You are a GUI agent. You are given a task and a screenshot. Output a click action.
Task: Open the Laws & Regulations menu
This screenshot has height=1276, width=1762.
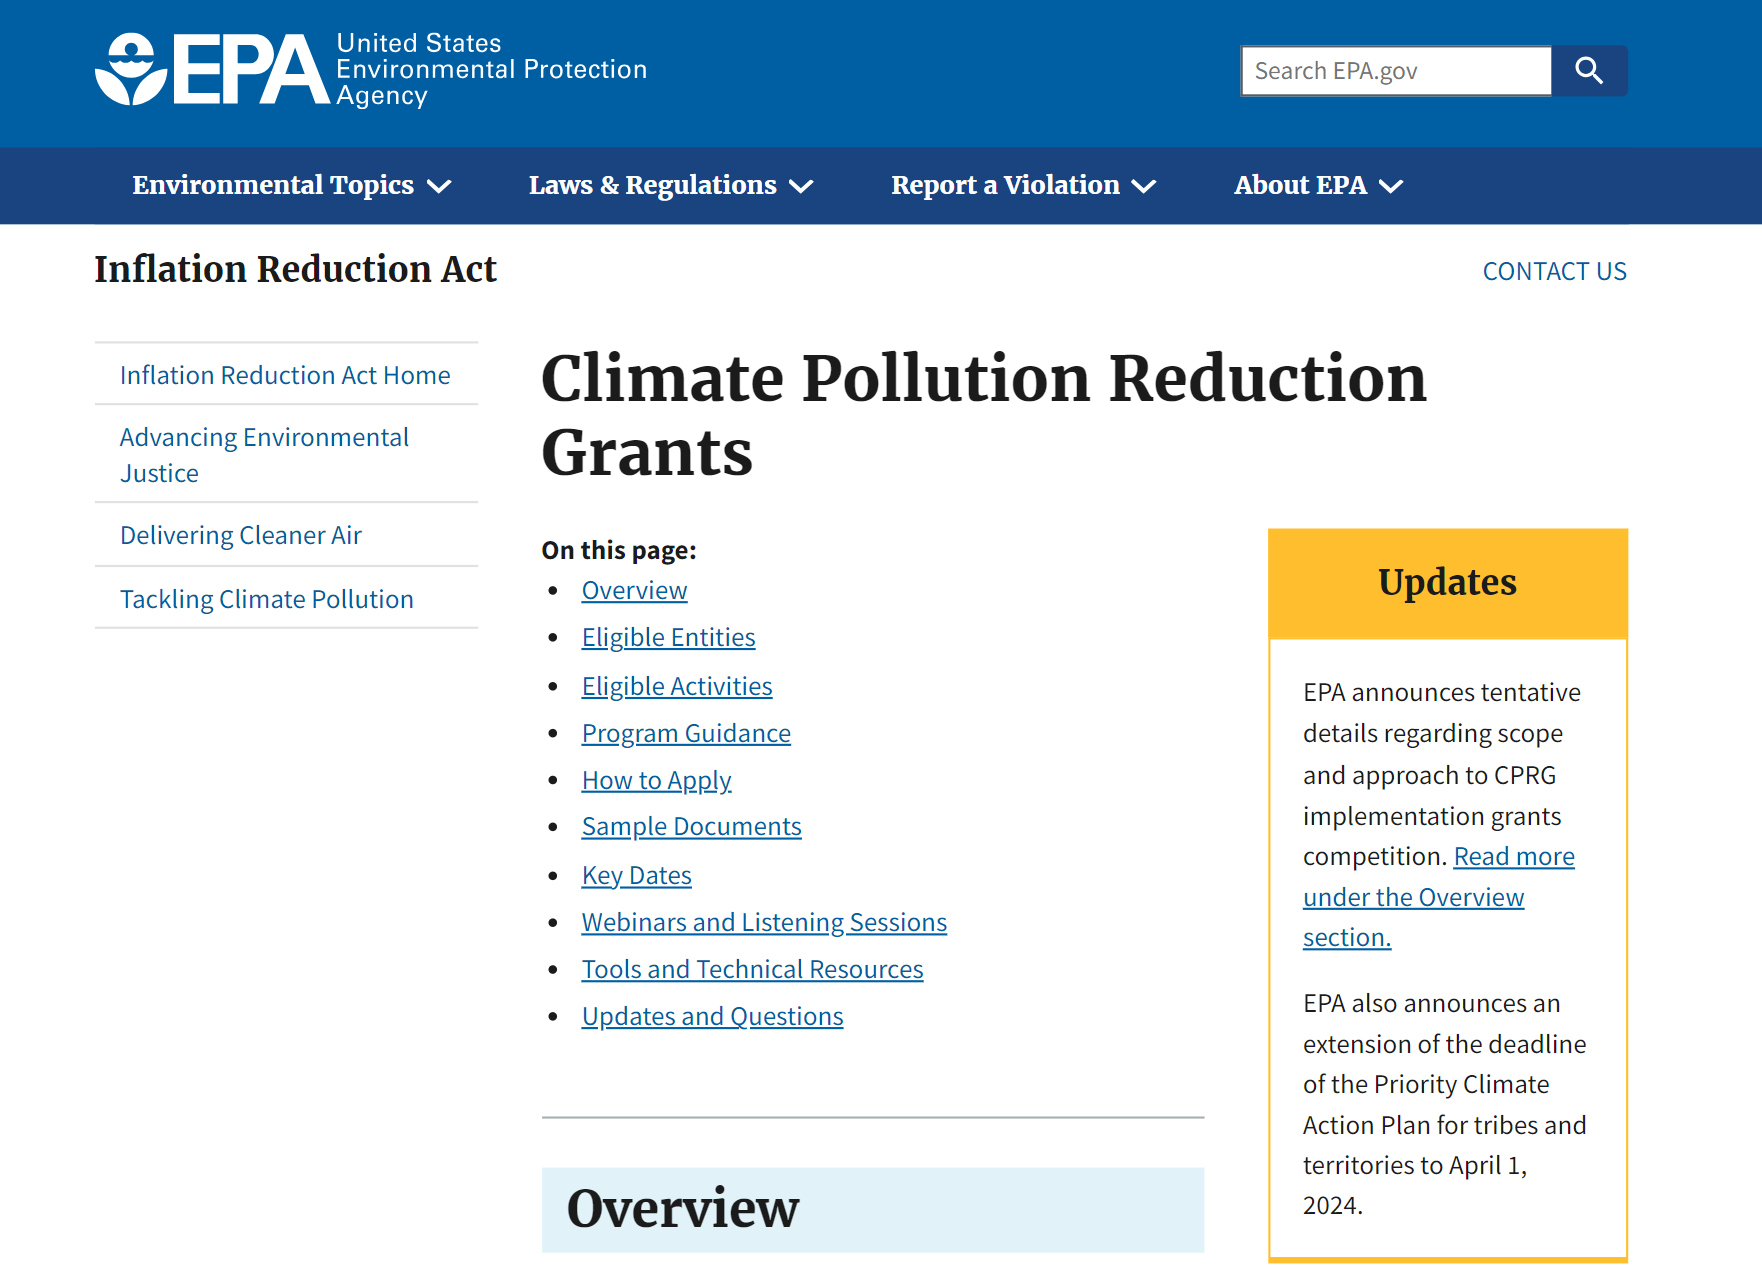point(670,186)
